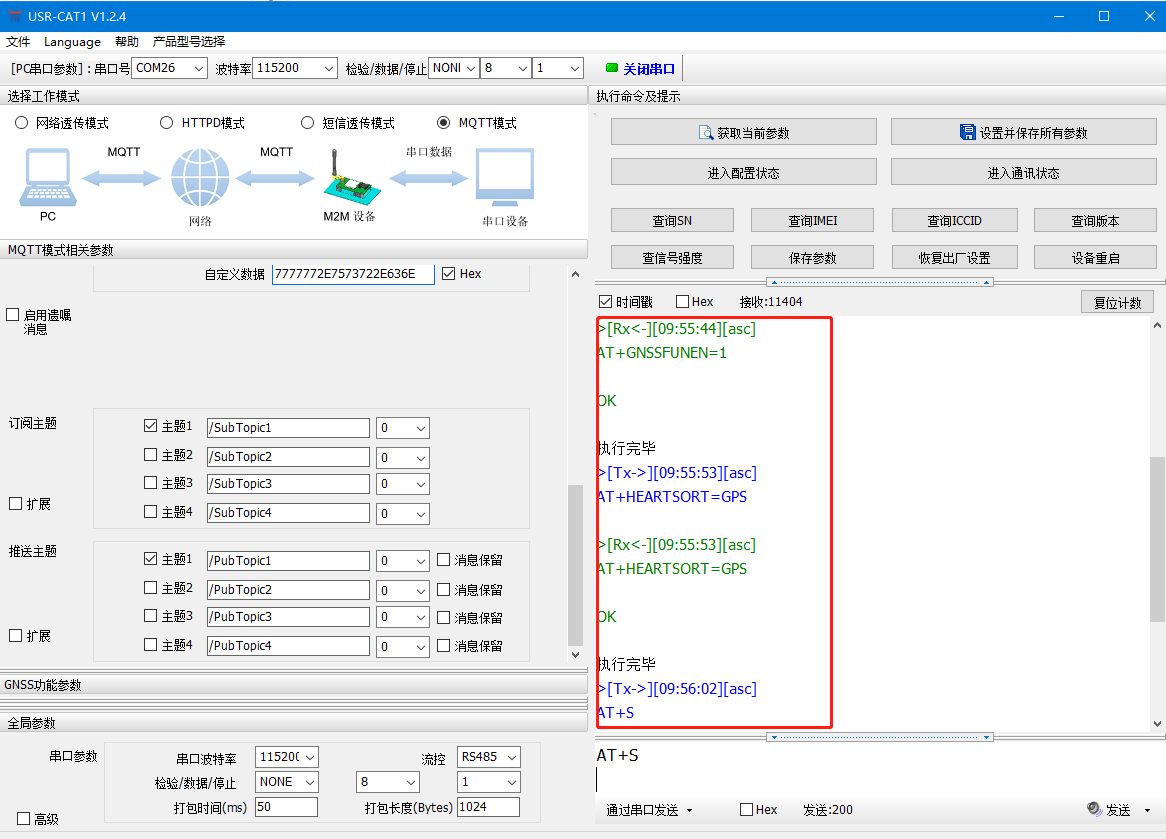The width and height of the screenshot is (1166, 839).
Task: Click the save icon on 设置并保存所有参数
Action: [x=967, y=133]
